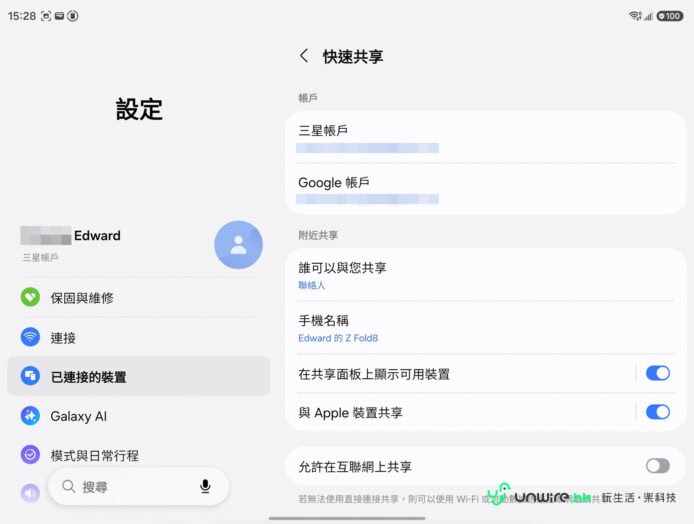
Task: Open the 保固與維修 heart icon
Action: tap(30, 297)
